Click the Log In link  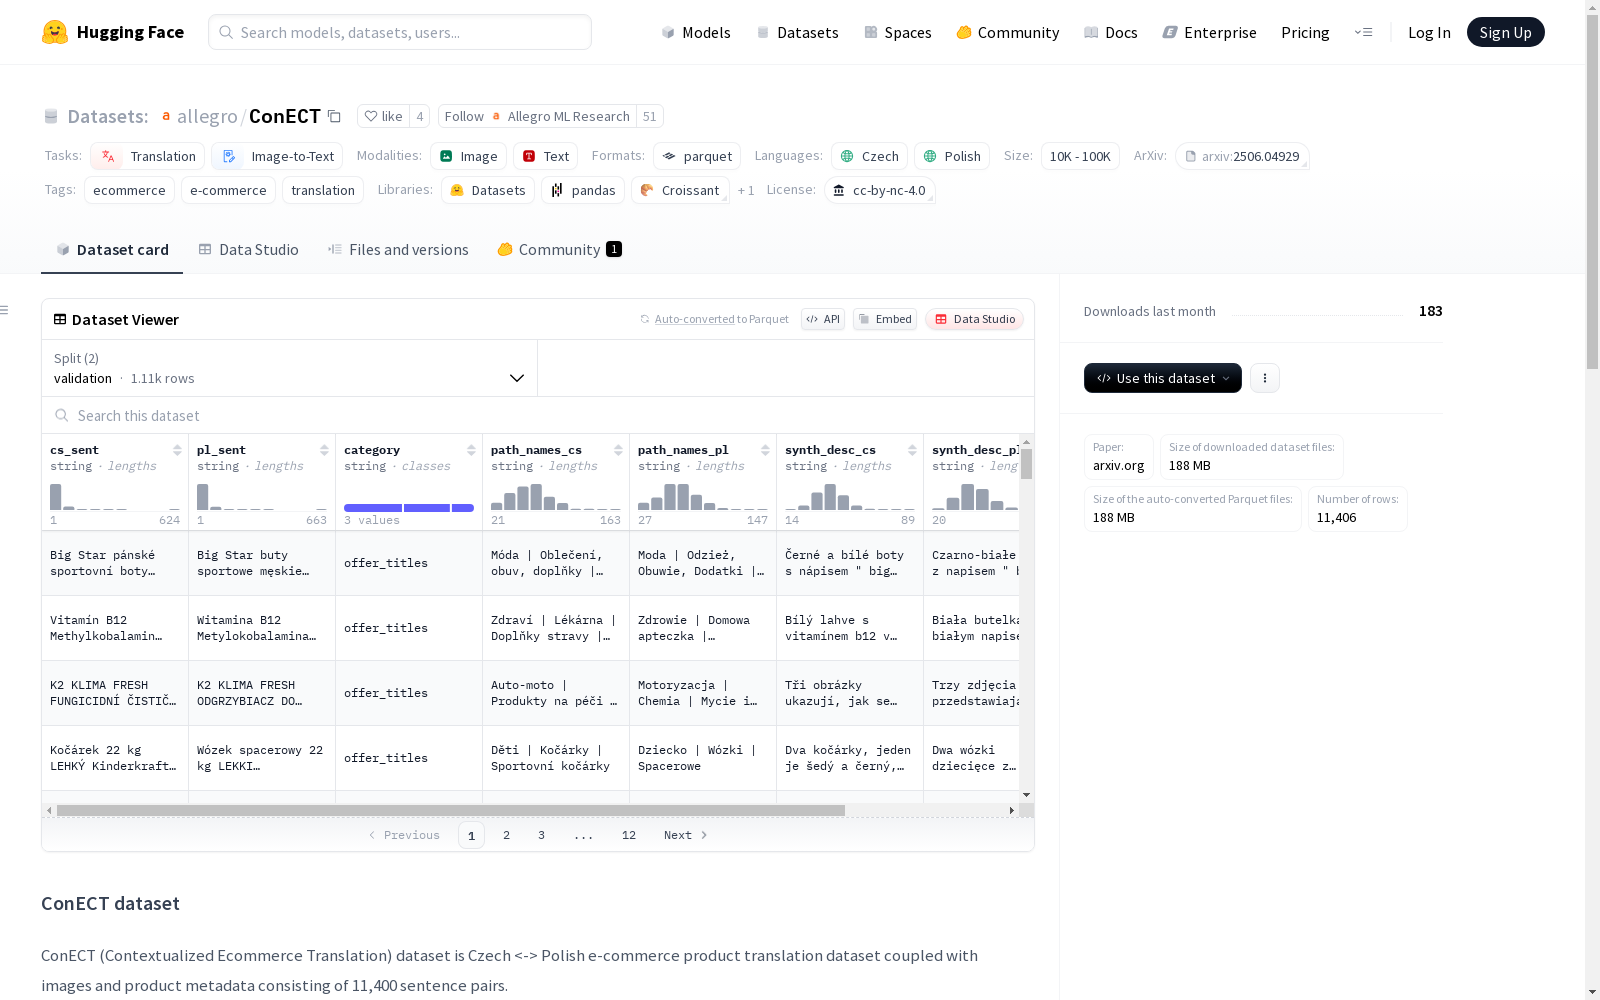(1429, 32)
